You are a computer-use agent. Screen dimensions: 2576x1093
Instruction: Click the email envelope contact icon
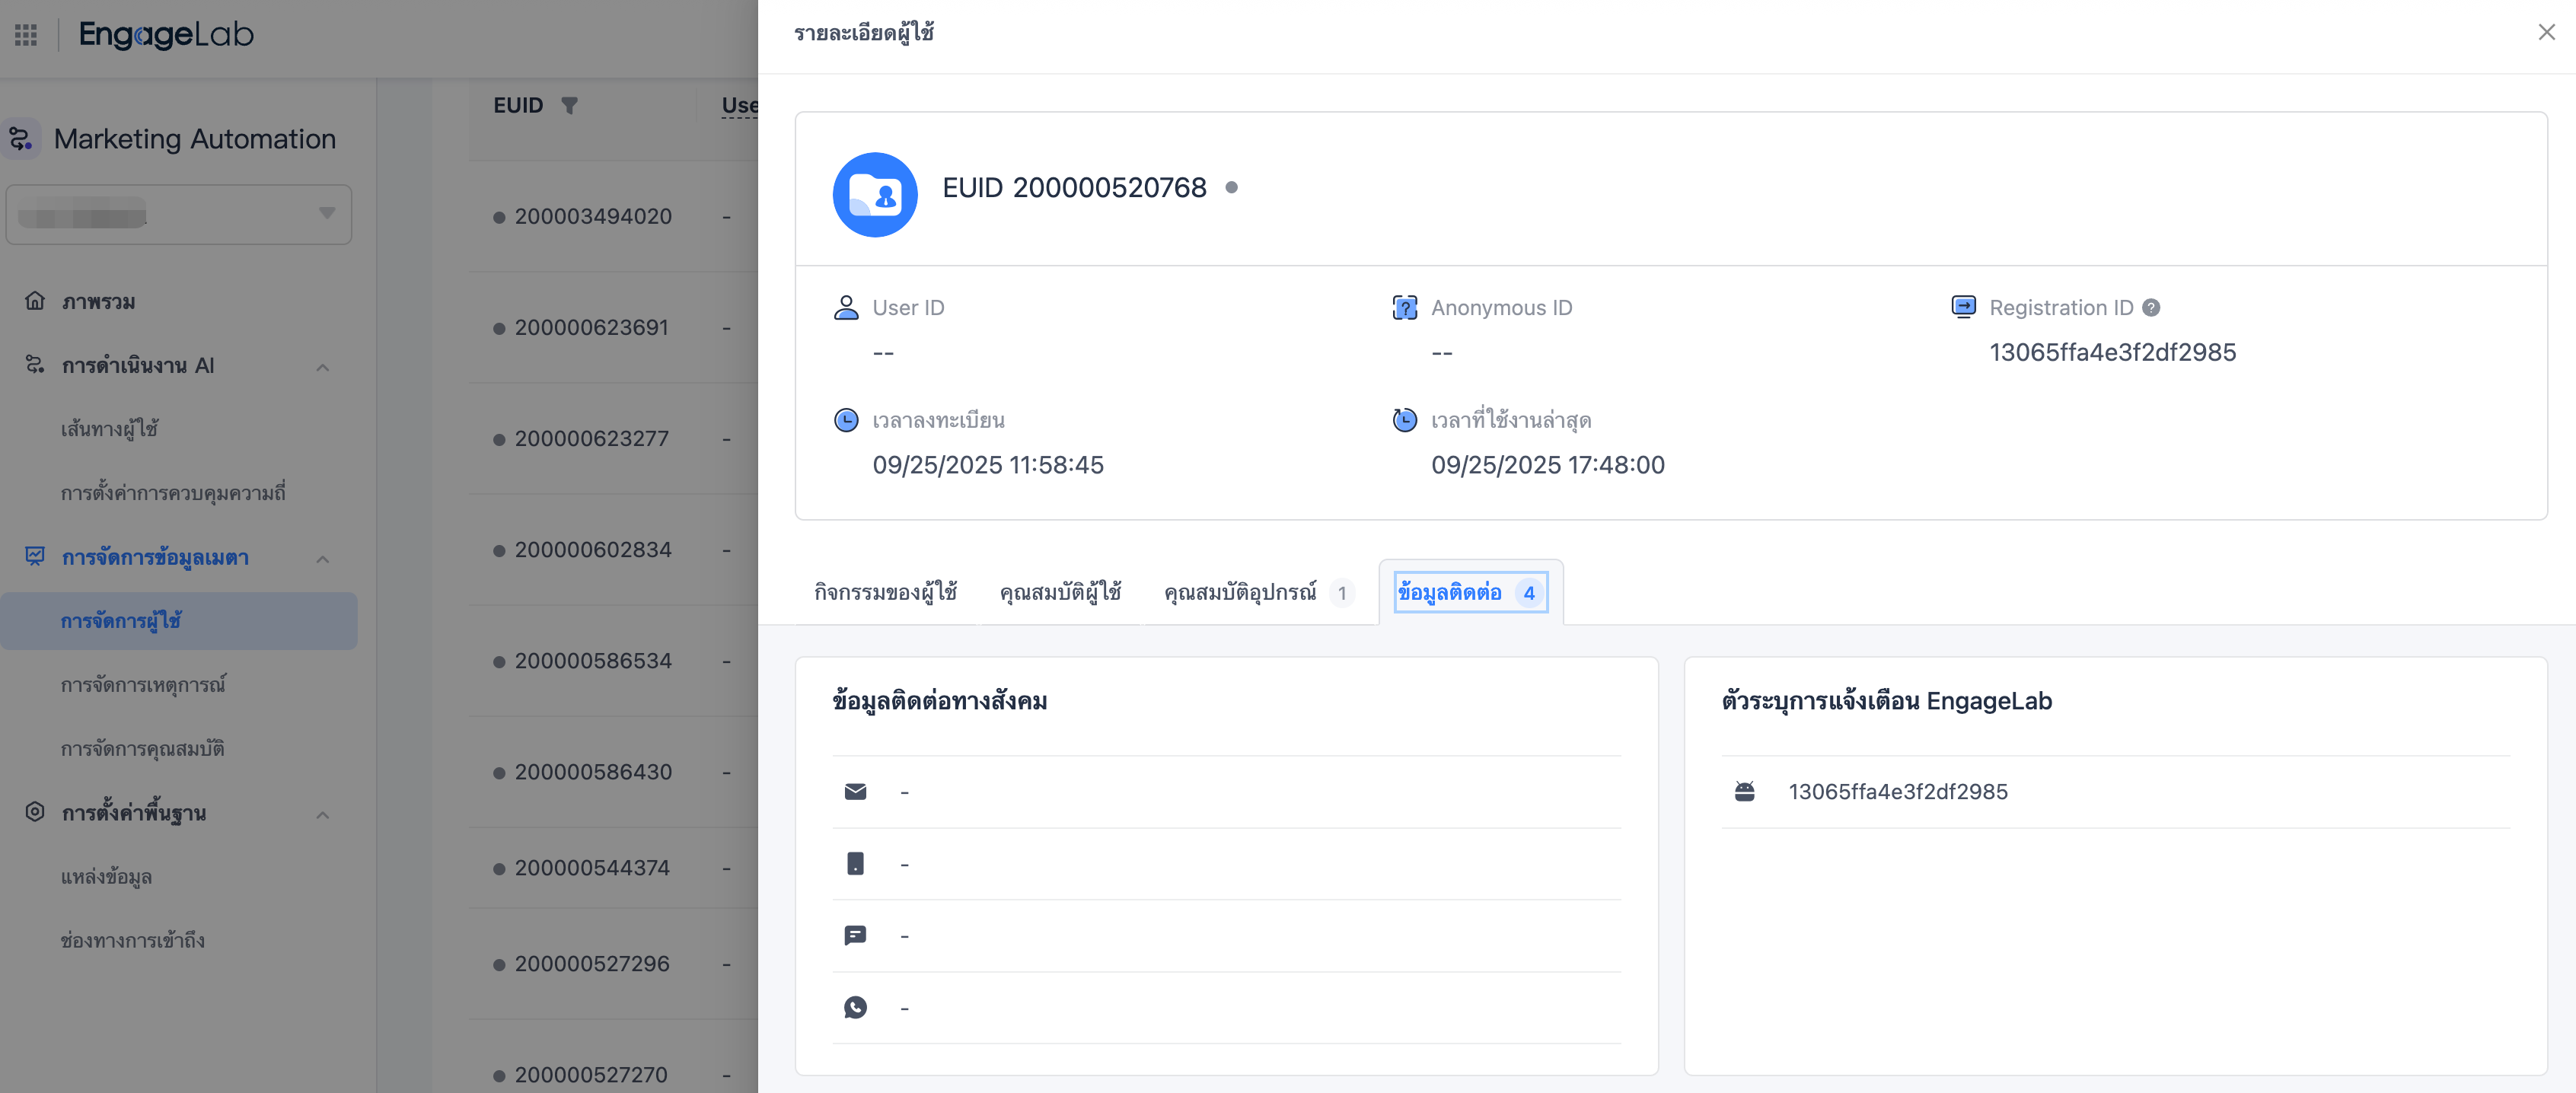click(x=855, y=792)
